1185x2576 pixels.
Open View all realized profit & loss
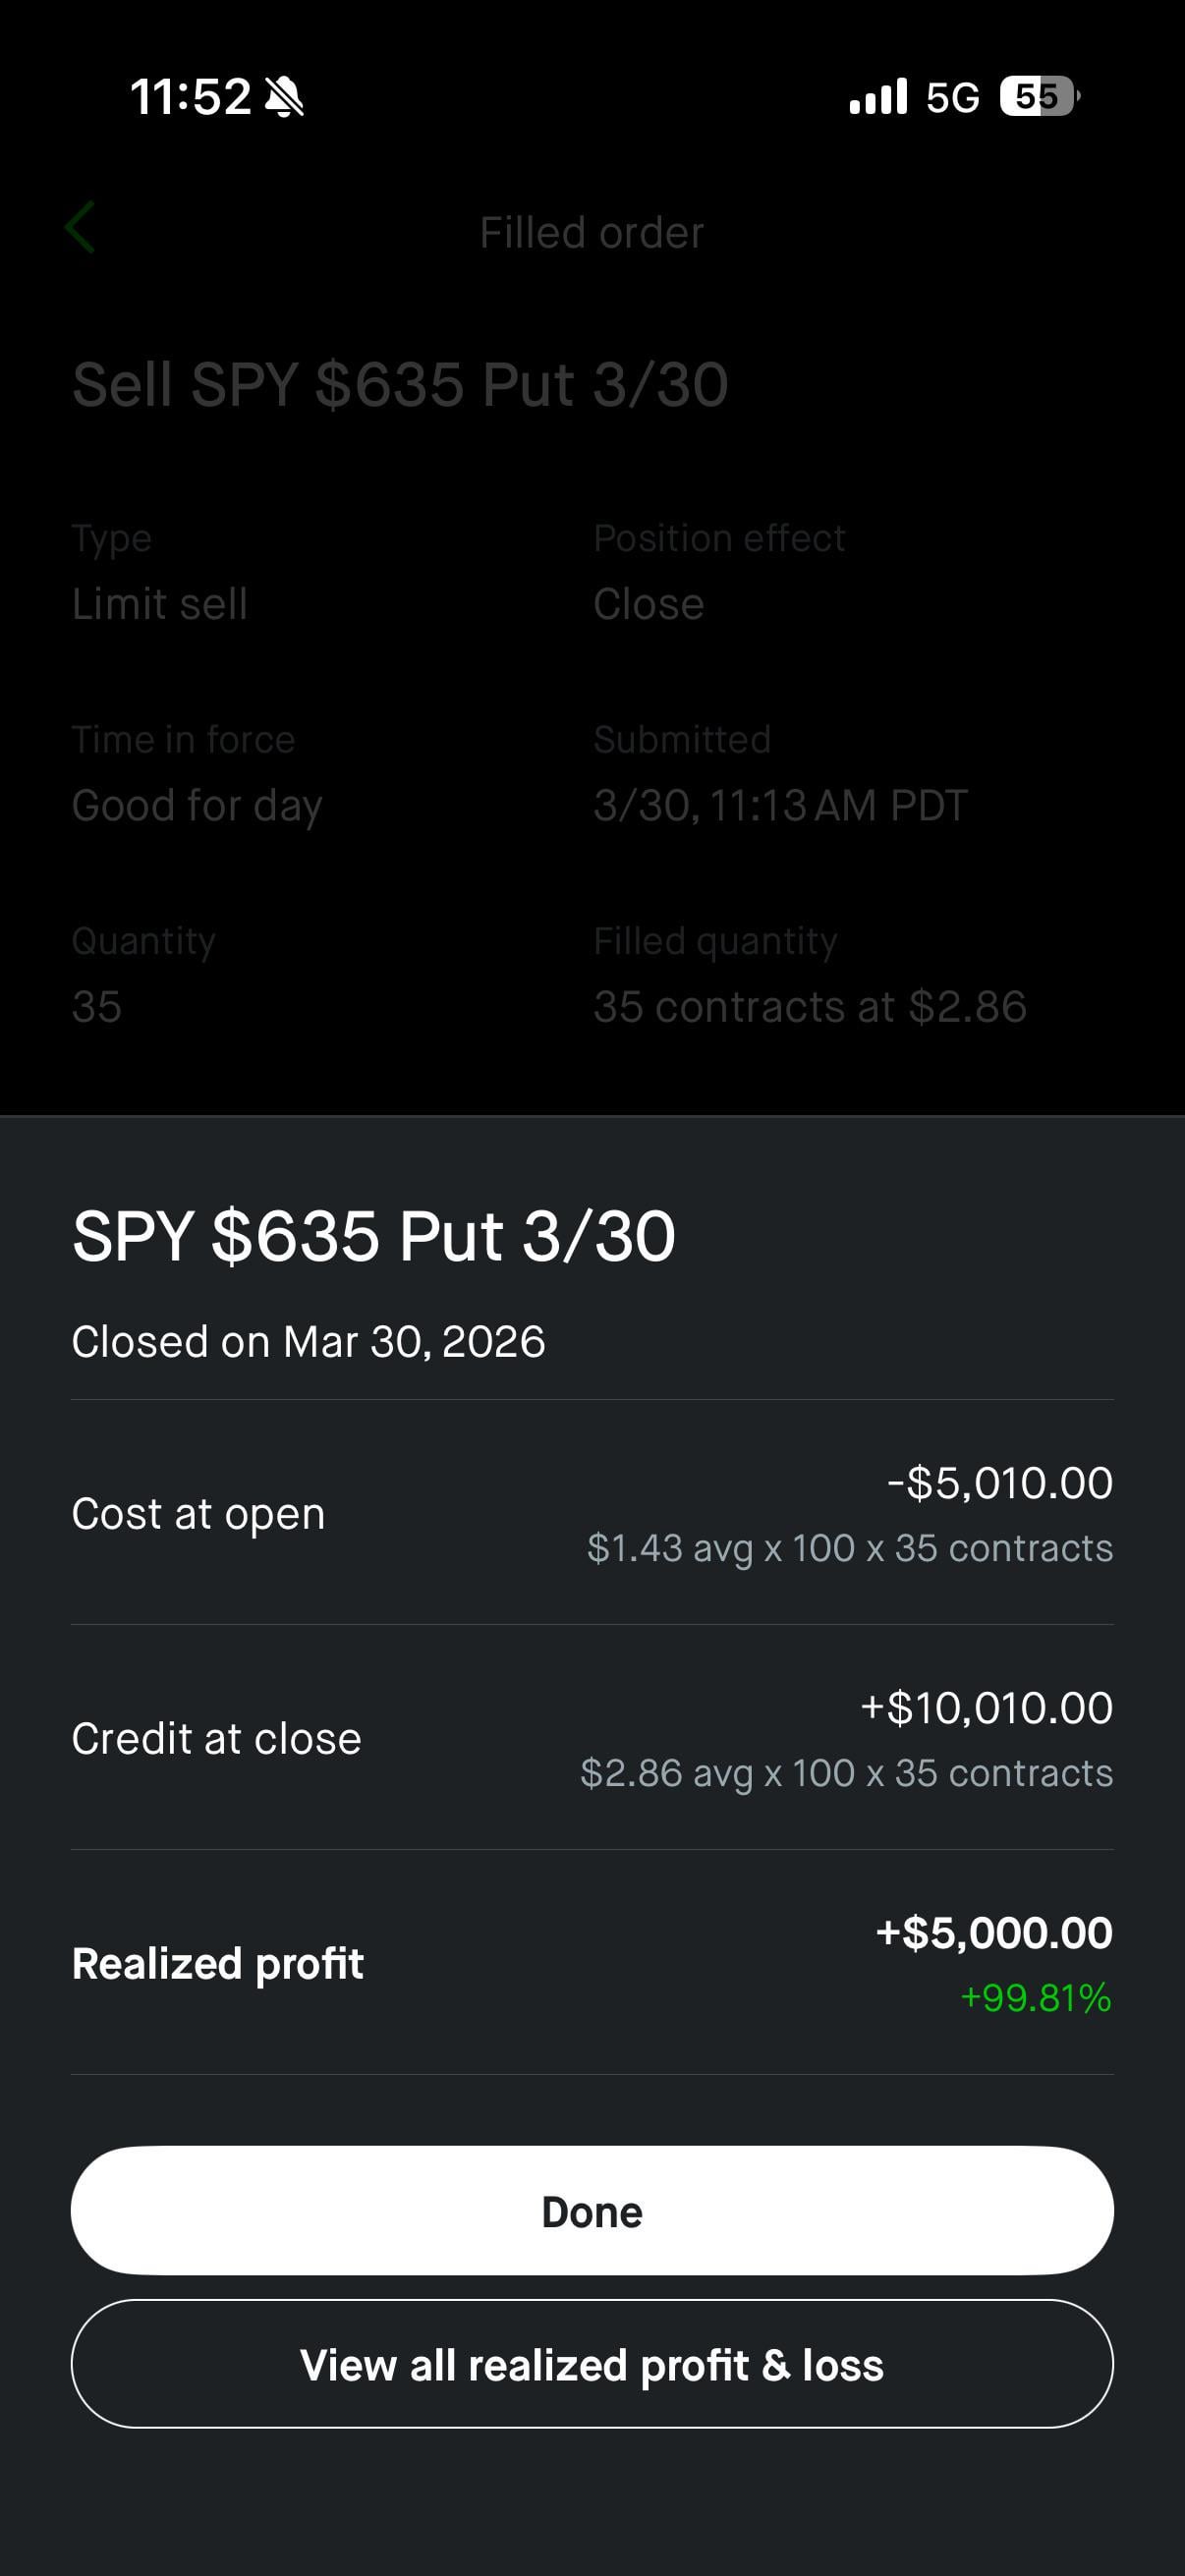point(592,2365)
